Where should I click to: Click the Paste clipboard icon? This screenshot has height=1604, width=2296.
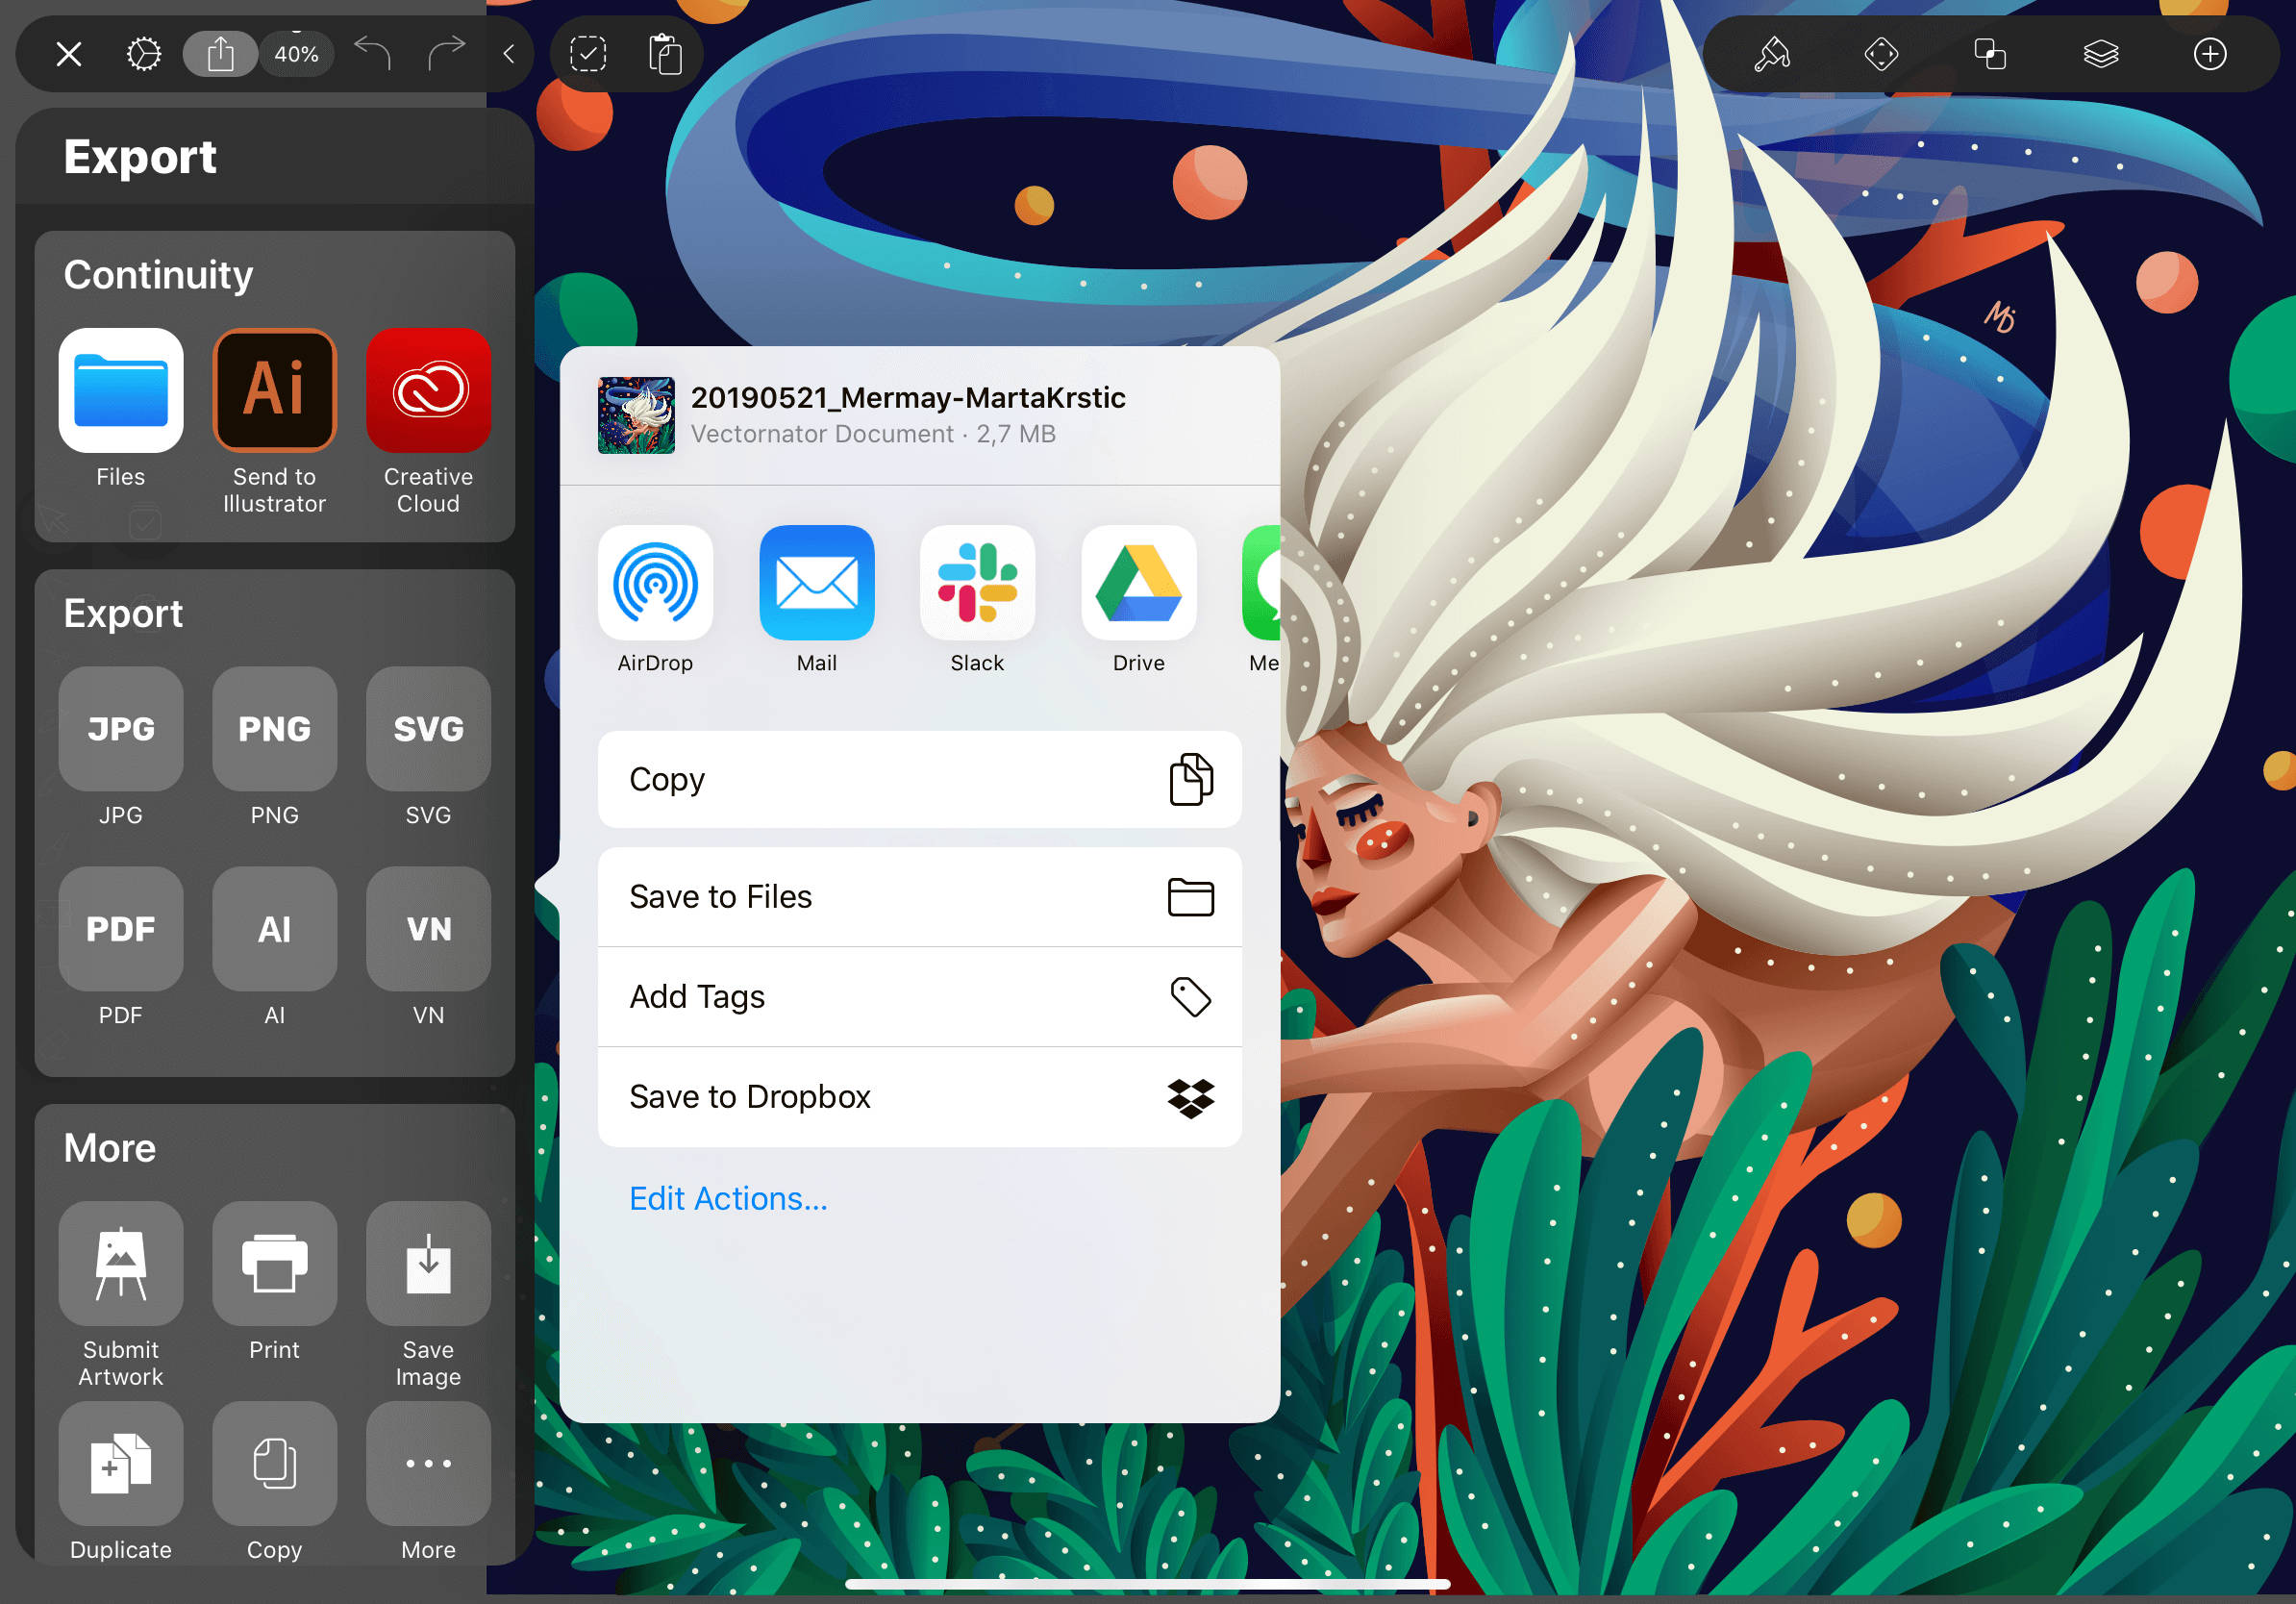tap(665, 55)
